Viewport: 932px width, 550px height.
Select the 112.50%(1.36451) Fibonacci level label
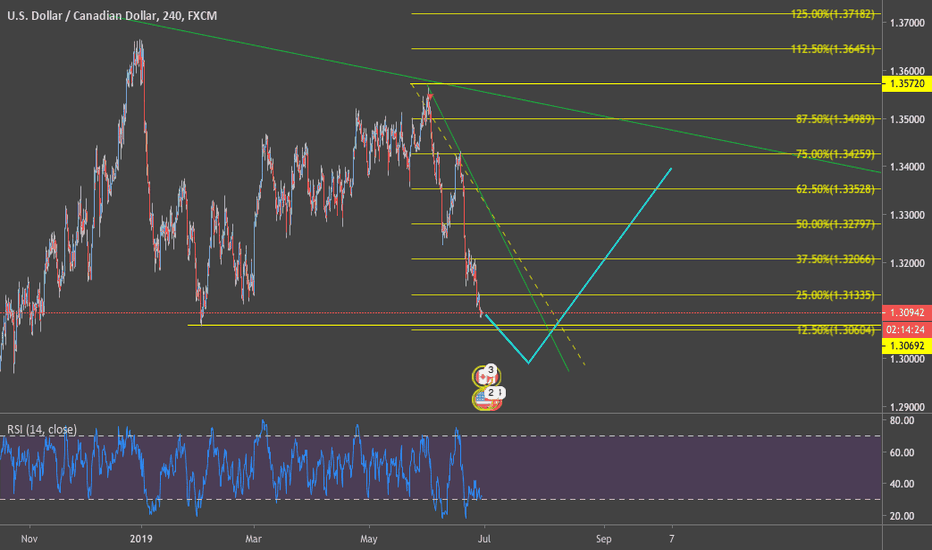(x=832, y=49)
